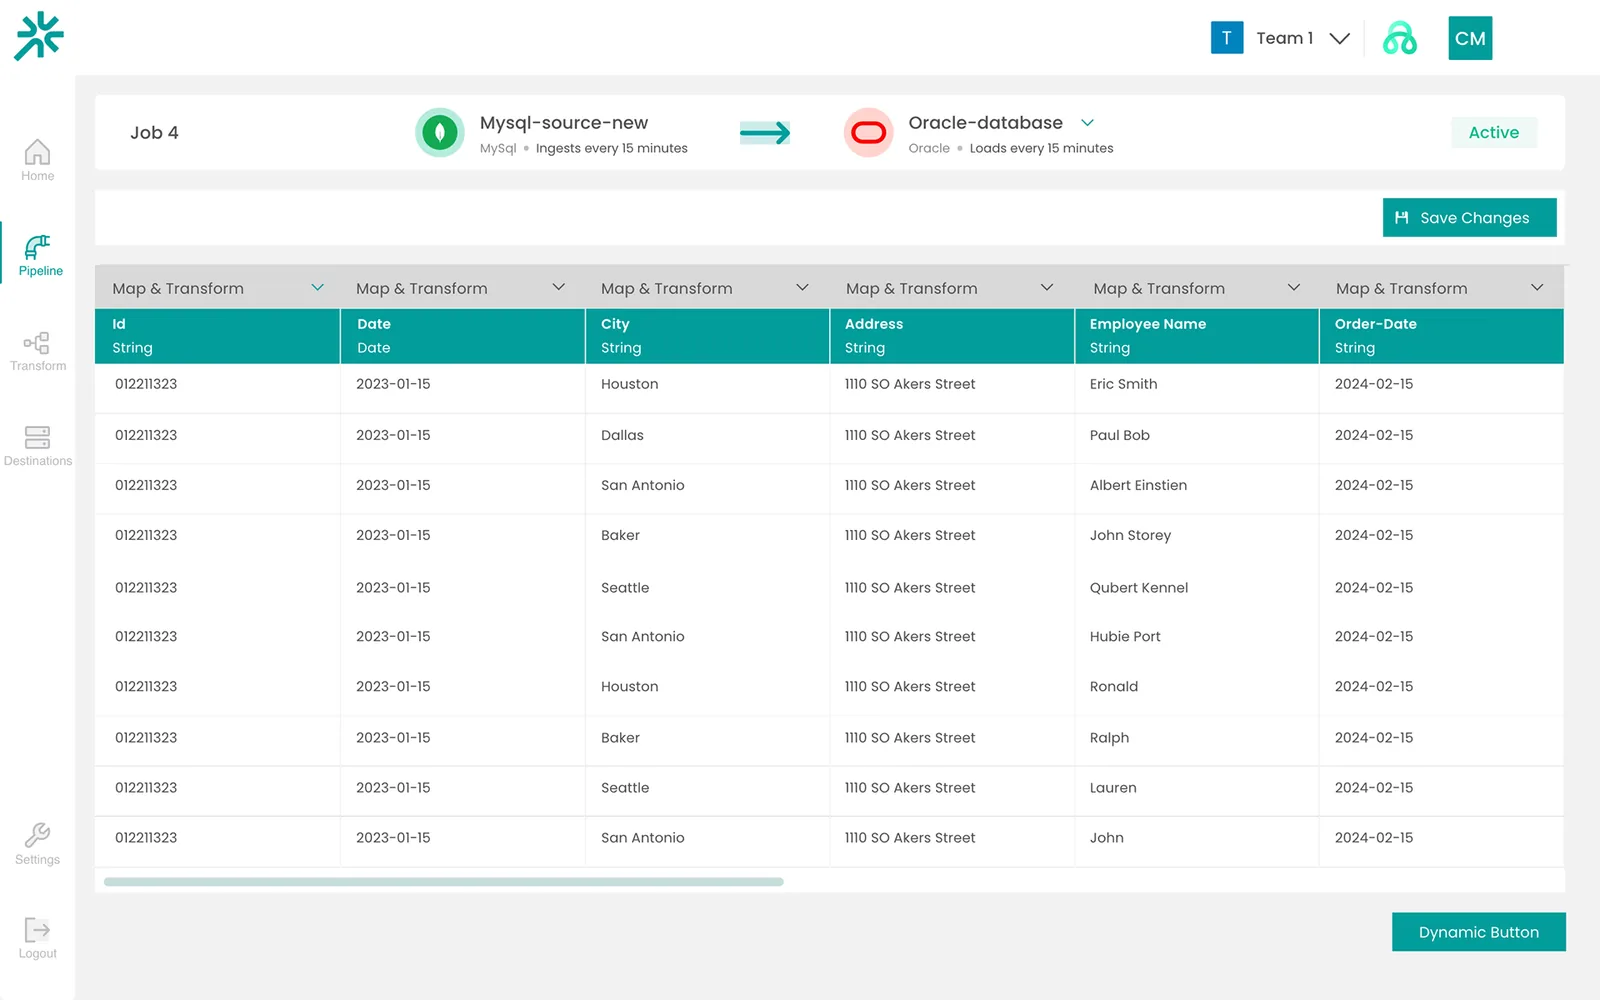Select the Order-Date column header
The width and height of the screenshot is (1600, 1000).
1441,336
